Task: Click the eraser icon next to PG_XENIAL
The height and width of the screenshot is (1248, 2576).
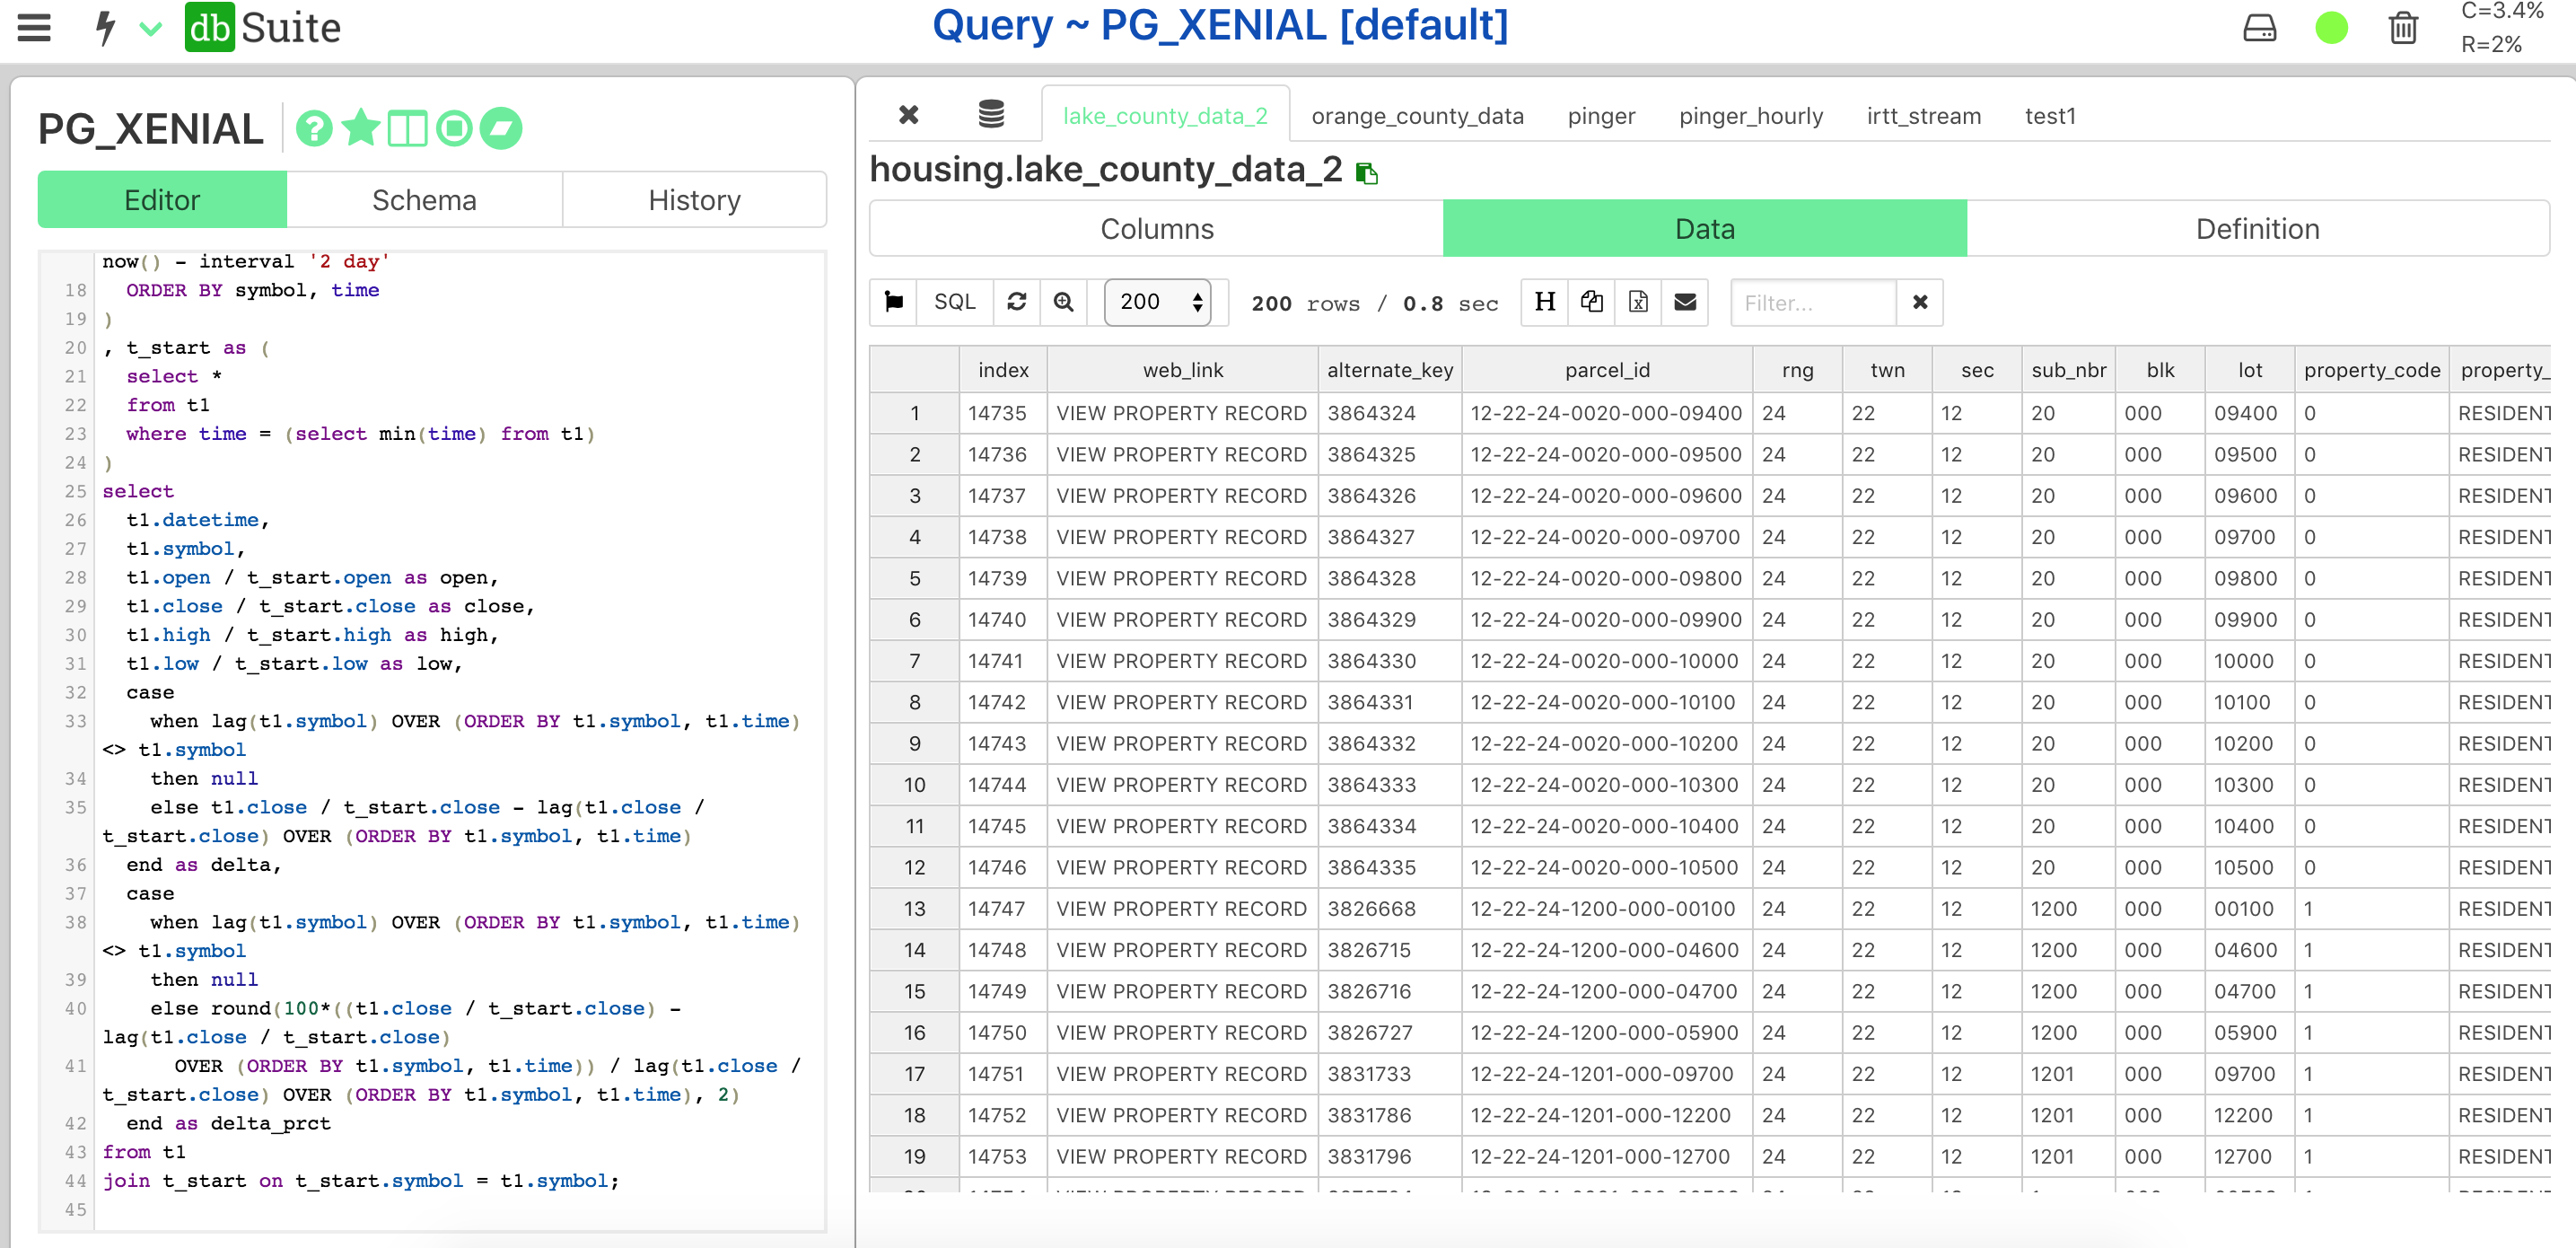Action: (x=501, y=129)
